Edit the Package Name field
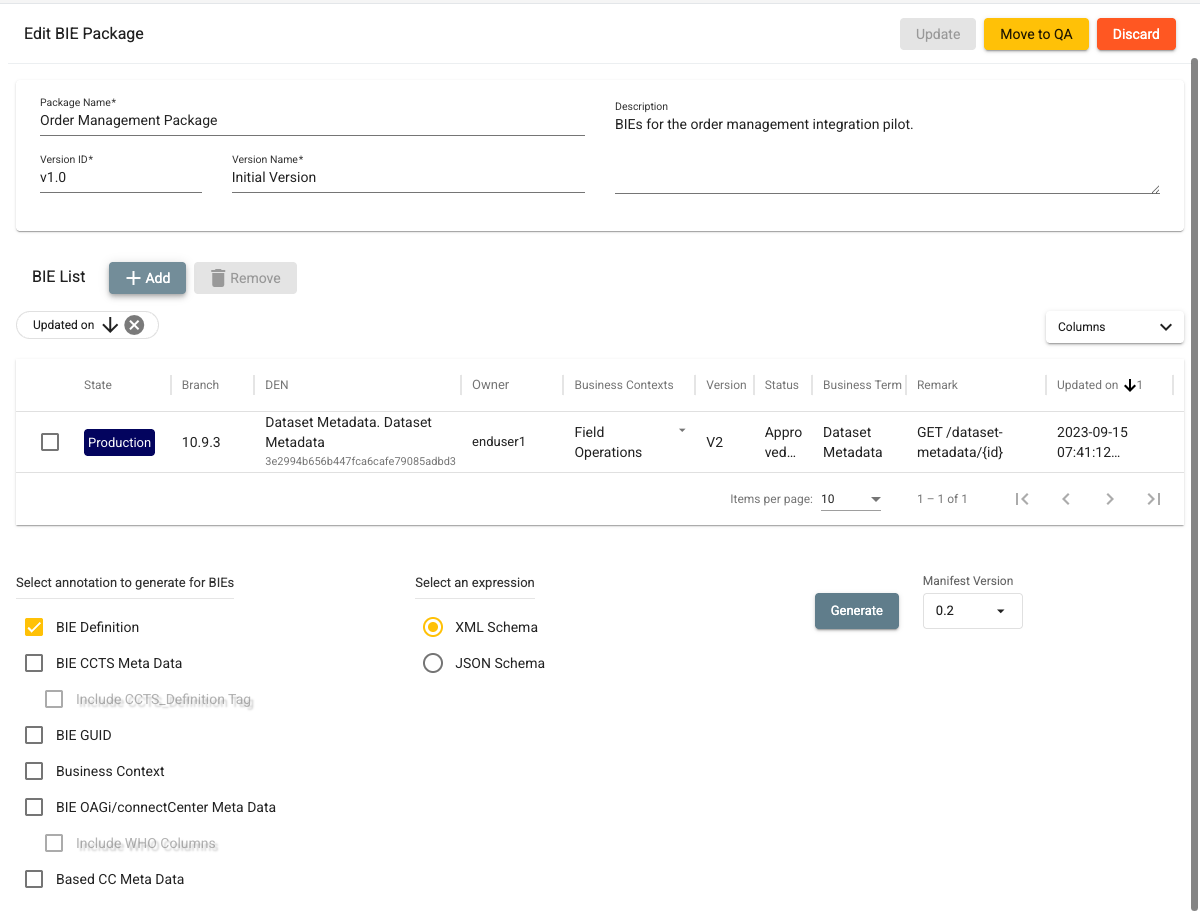Screen dimensions: 1200x913 (312, 121)
